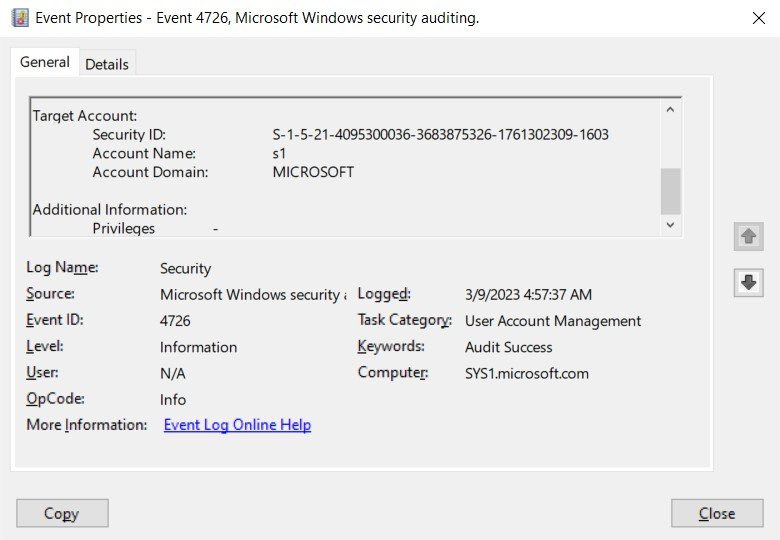
Task: Click the Close button
Action: click(x=717, y=513)
